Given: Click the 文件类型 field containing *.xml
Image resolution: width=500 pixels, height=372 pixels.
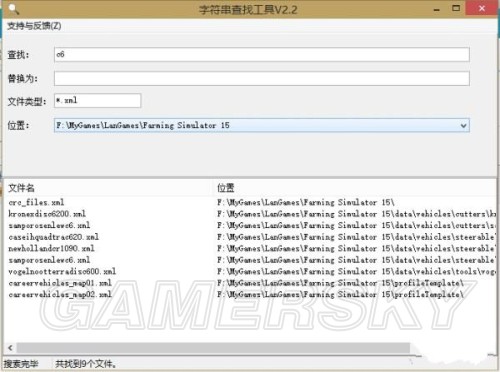Looking at the screenshot, I should pyautogui.click(x=97, y=101).
